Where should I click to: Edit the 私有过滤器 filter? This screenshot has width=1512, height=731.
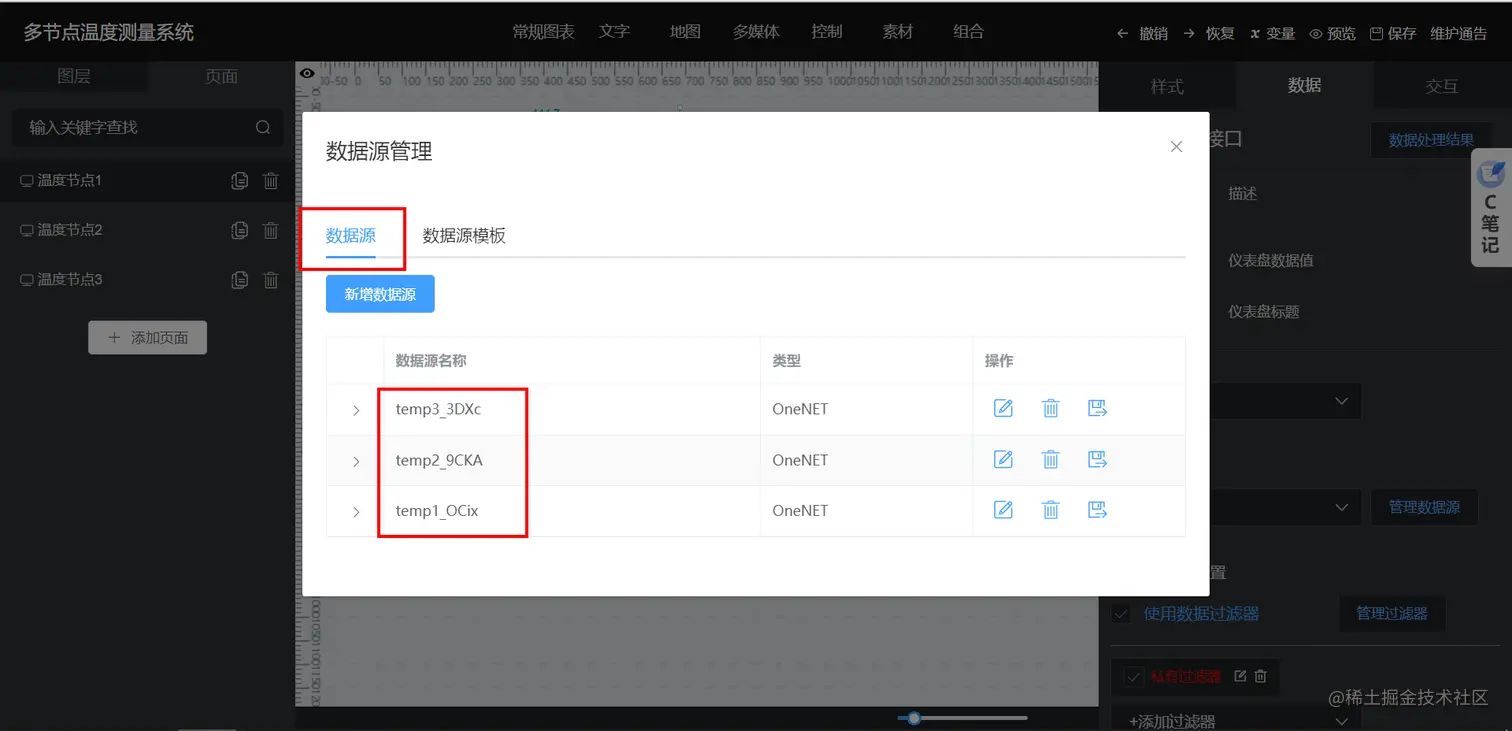pos(1240,676)
